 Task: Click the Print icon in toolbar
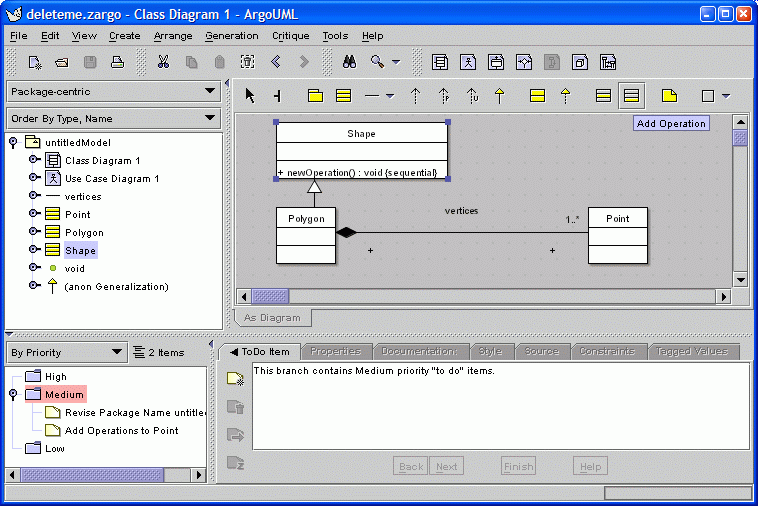coord(117,62)
